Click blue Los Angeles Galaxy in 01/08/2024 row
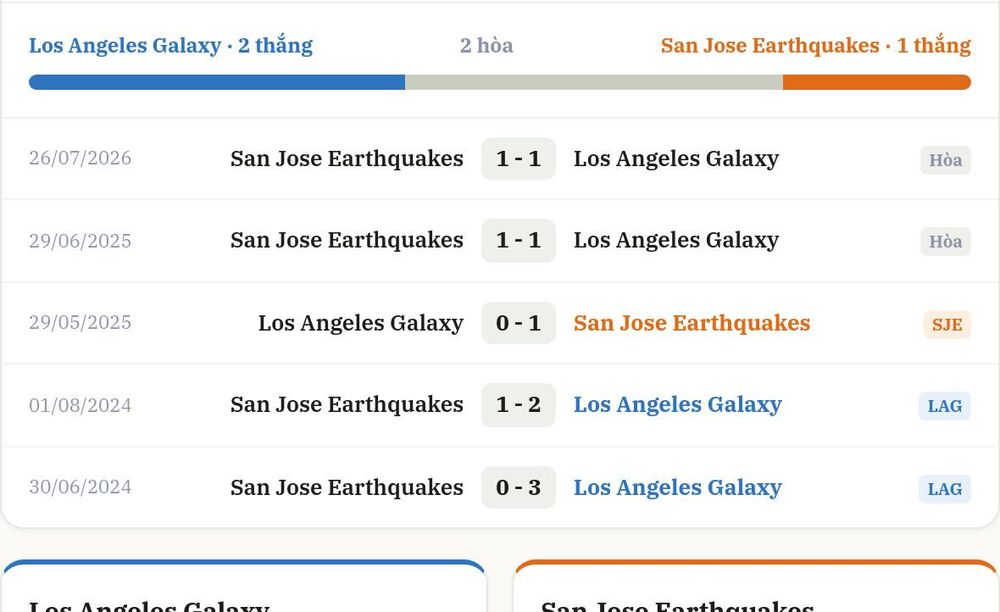The width and height of the screenshot is (1000, 612). click(677, 405)
